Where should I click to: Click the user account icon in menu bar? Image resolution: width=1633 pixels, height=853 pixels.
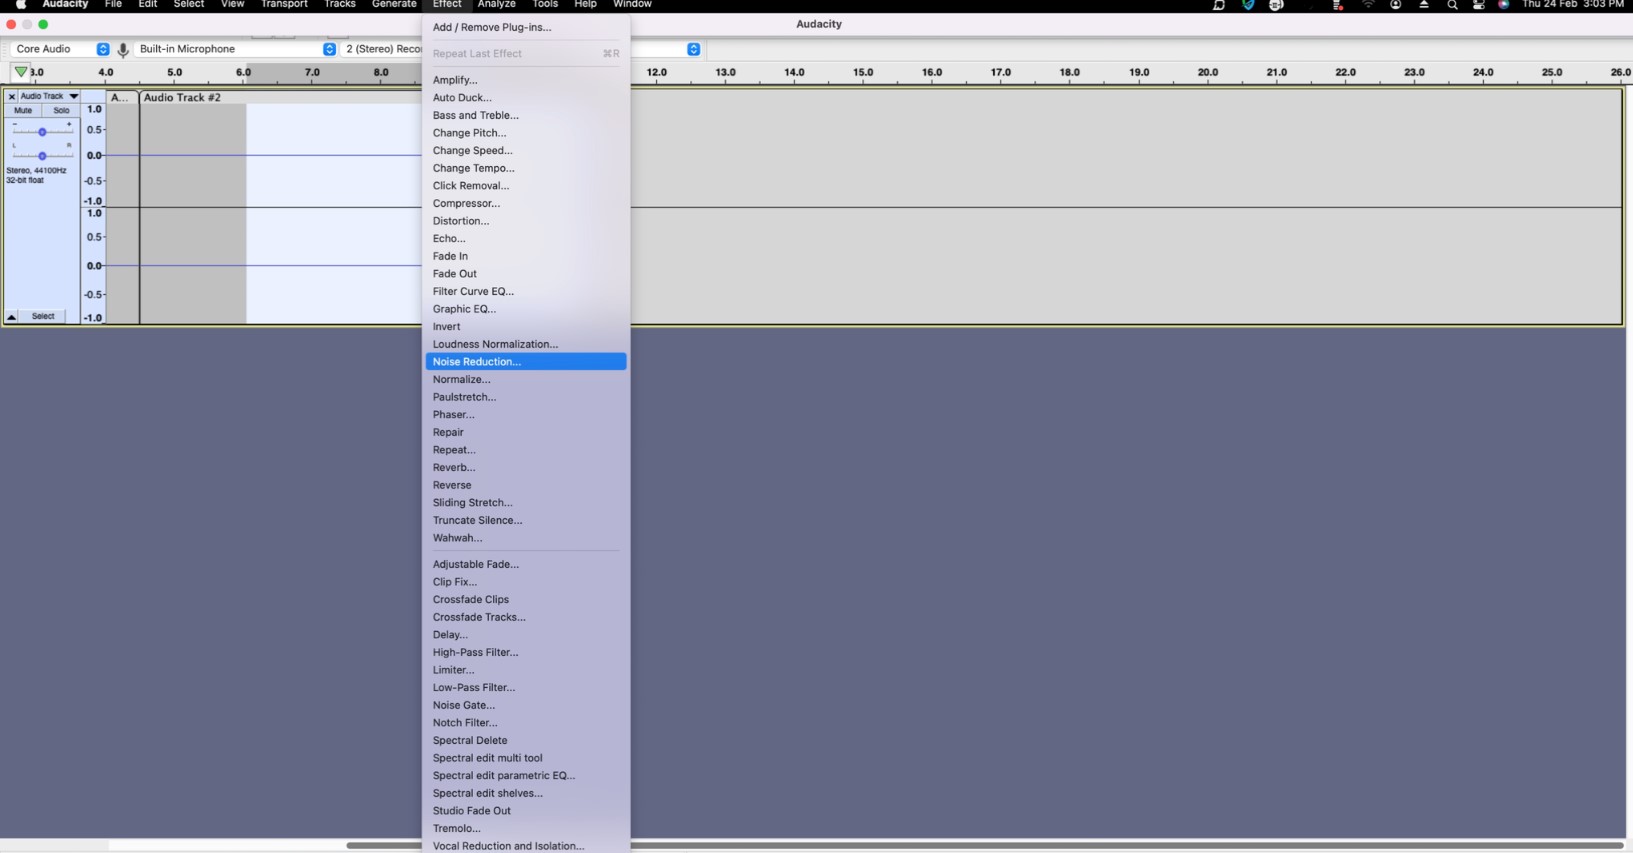pyautogui.click(x=1396, y=5)
